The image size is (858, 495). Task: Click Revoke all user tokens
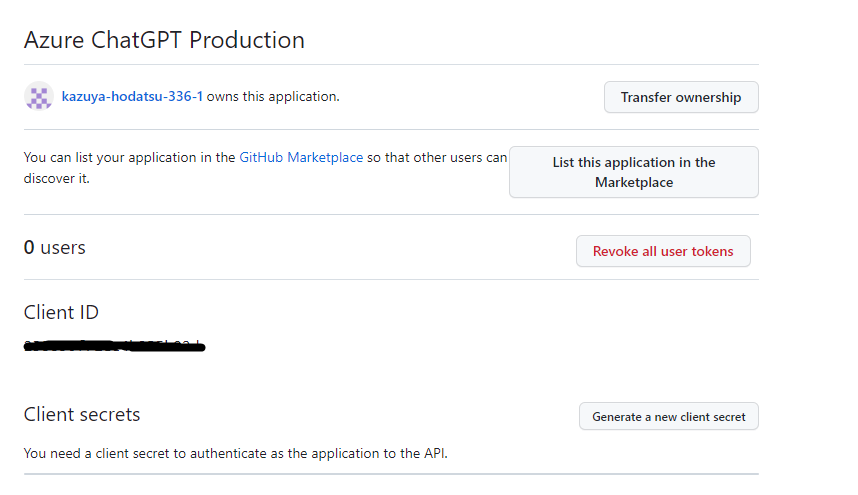[x=663, y=251]
